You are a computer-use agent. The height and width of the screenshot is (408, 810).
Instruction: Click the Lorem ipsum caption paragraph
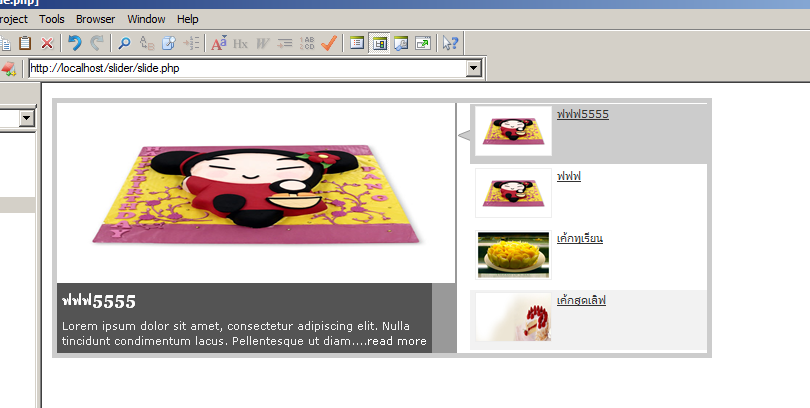(244, 333)
